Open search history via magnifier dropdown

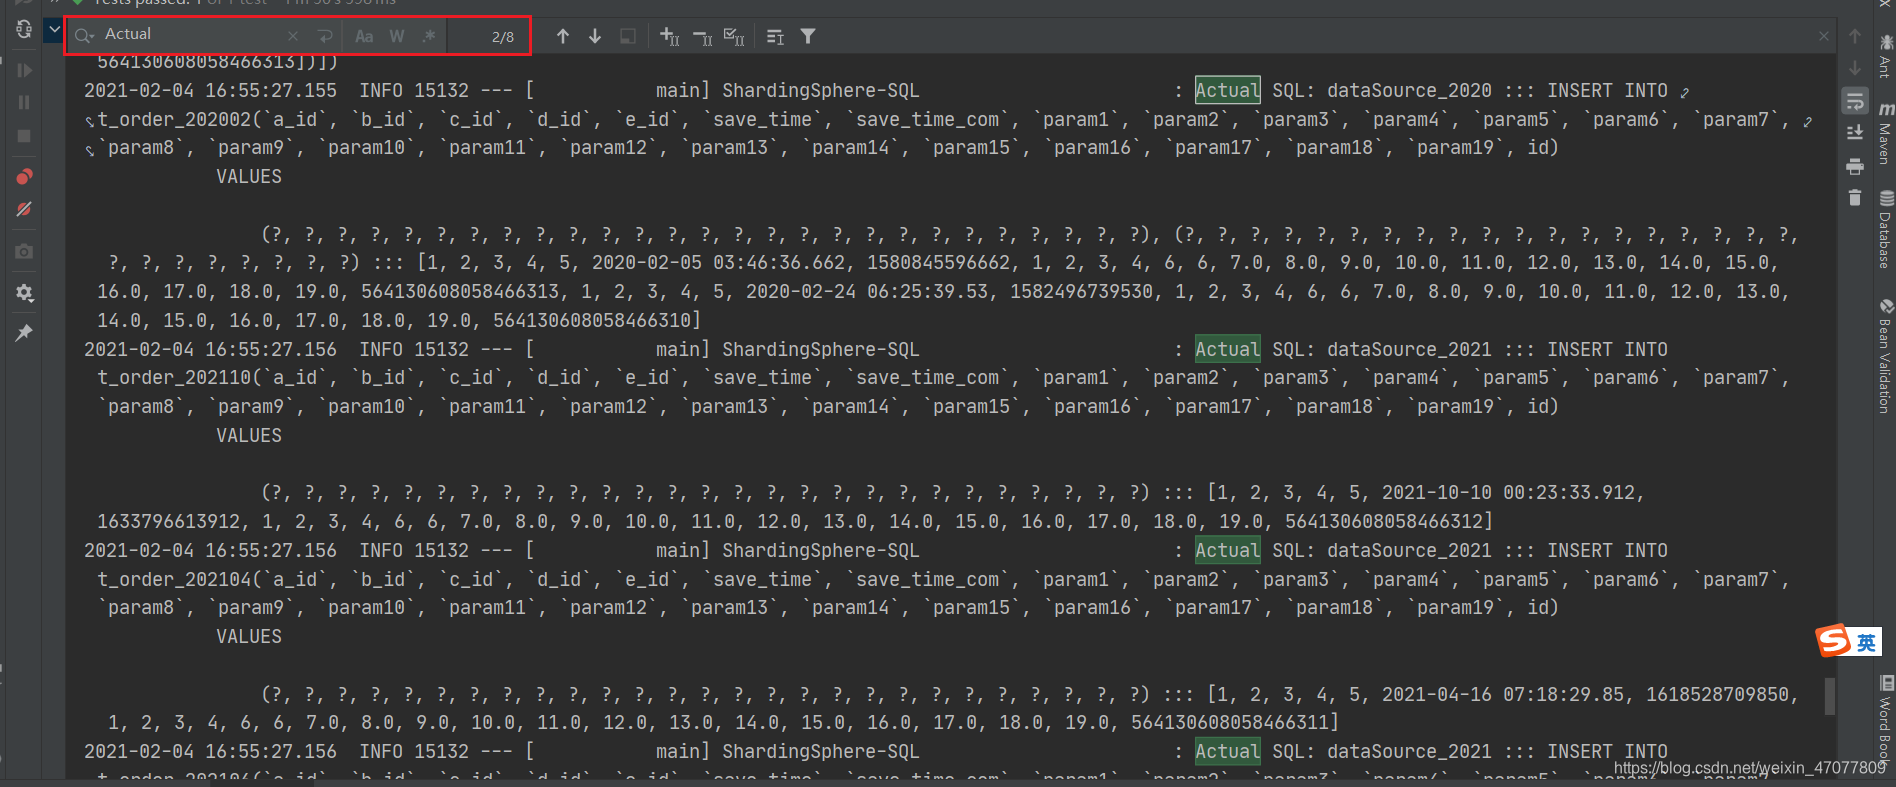click(x=85, y=36)
